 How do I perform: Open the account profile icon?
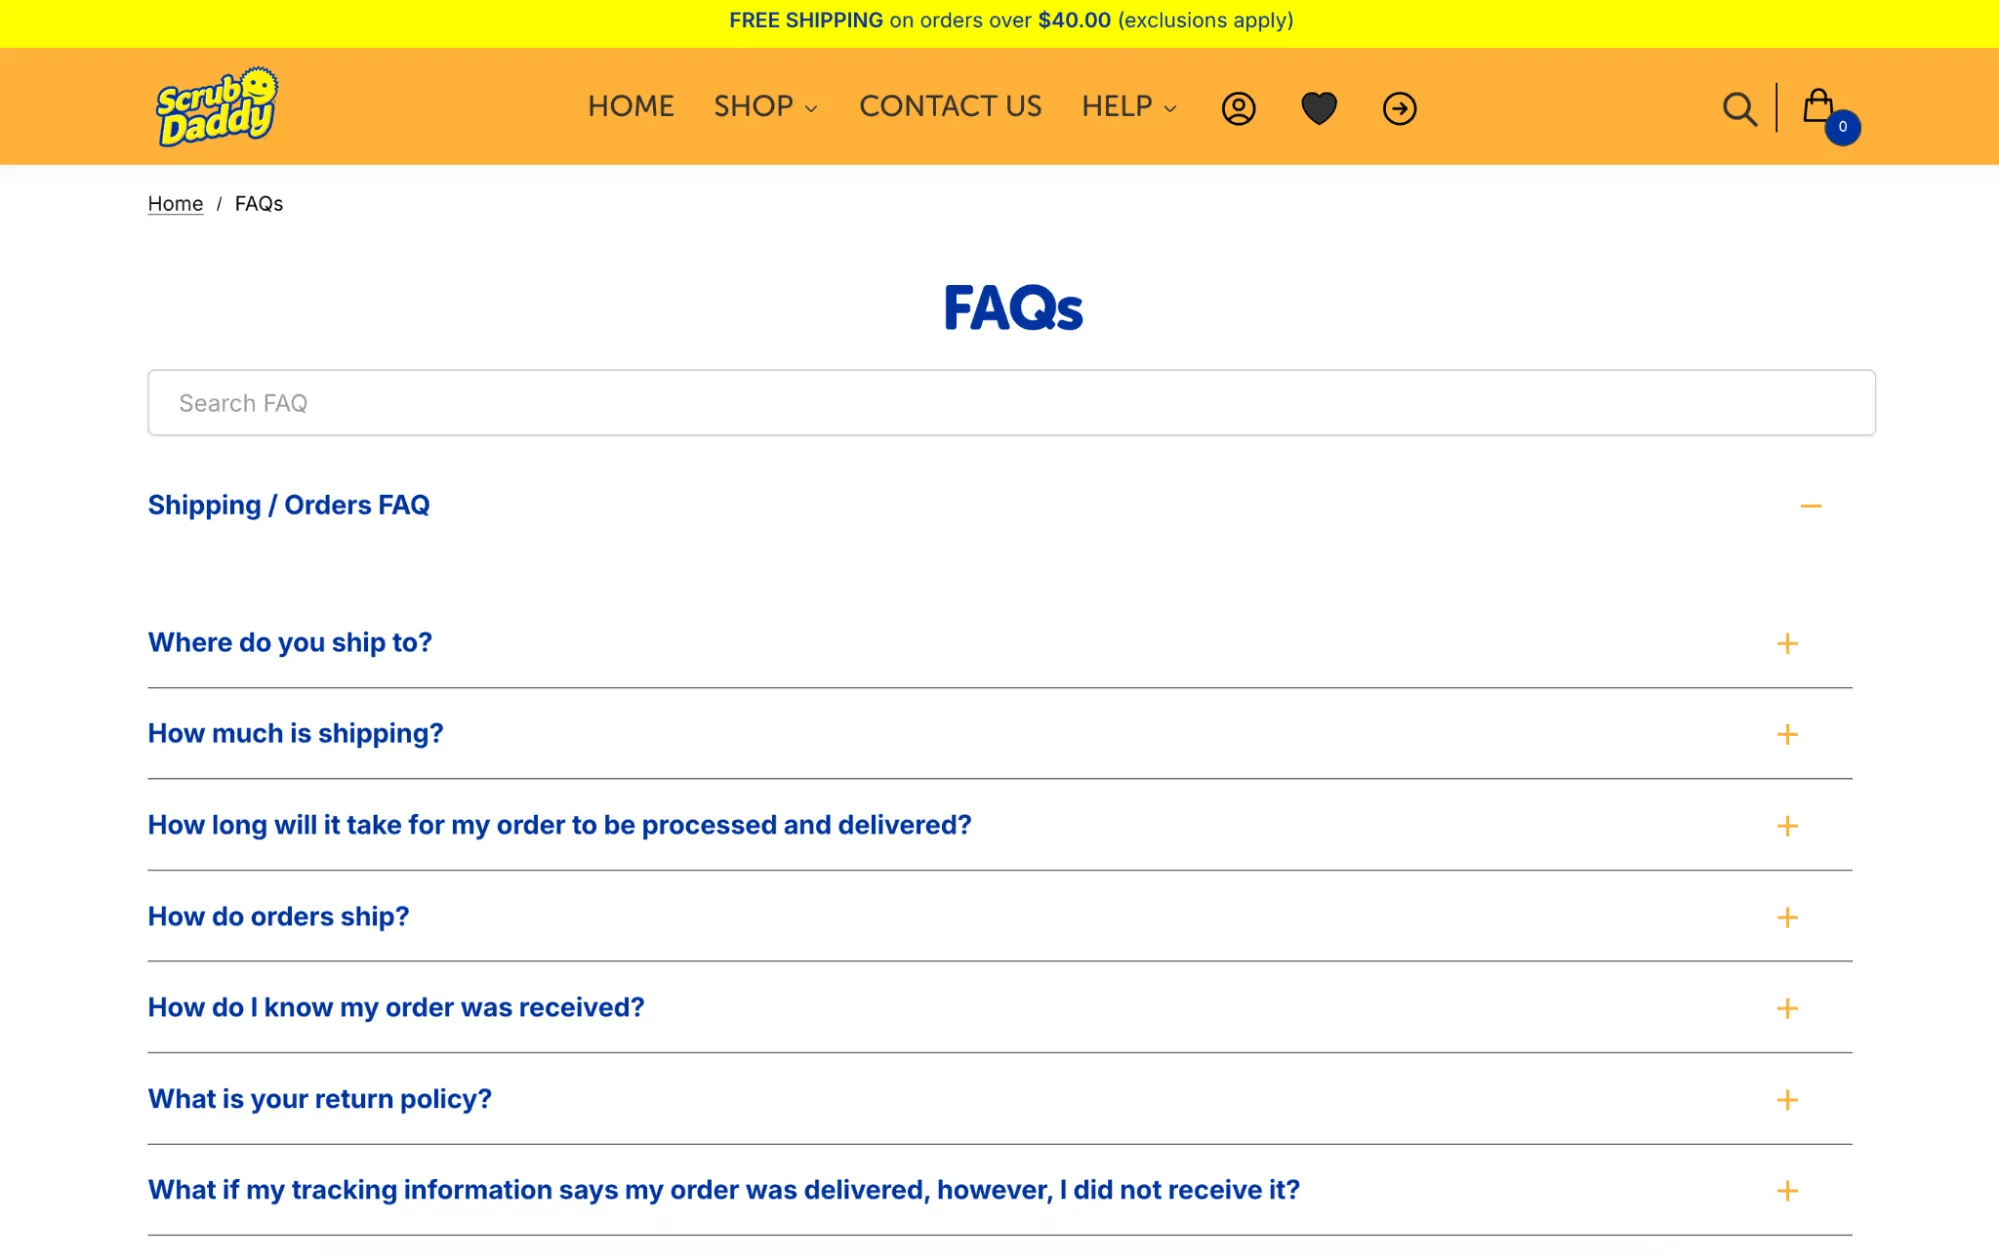1238,108
